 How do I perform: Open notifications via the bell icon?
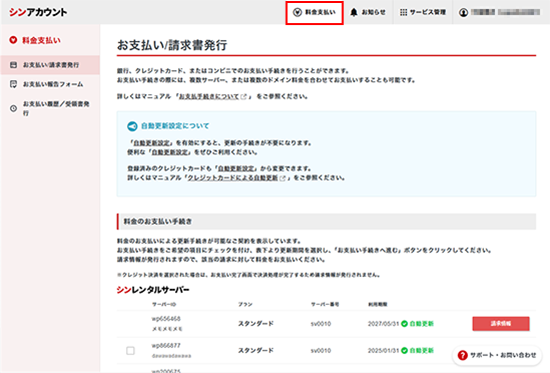coord(354,13)
